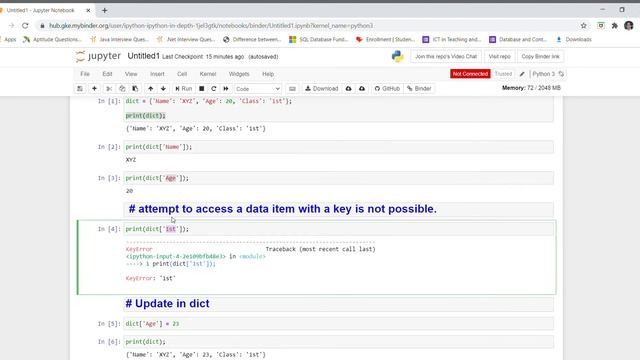The image size is (640, 360).
Task: Select the In [3] print Age cell
Action: (339, 178)
